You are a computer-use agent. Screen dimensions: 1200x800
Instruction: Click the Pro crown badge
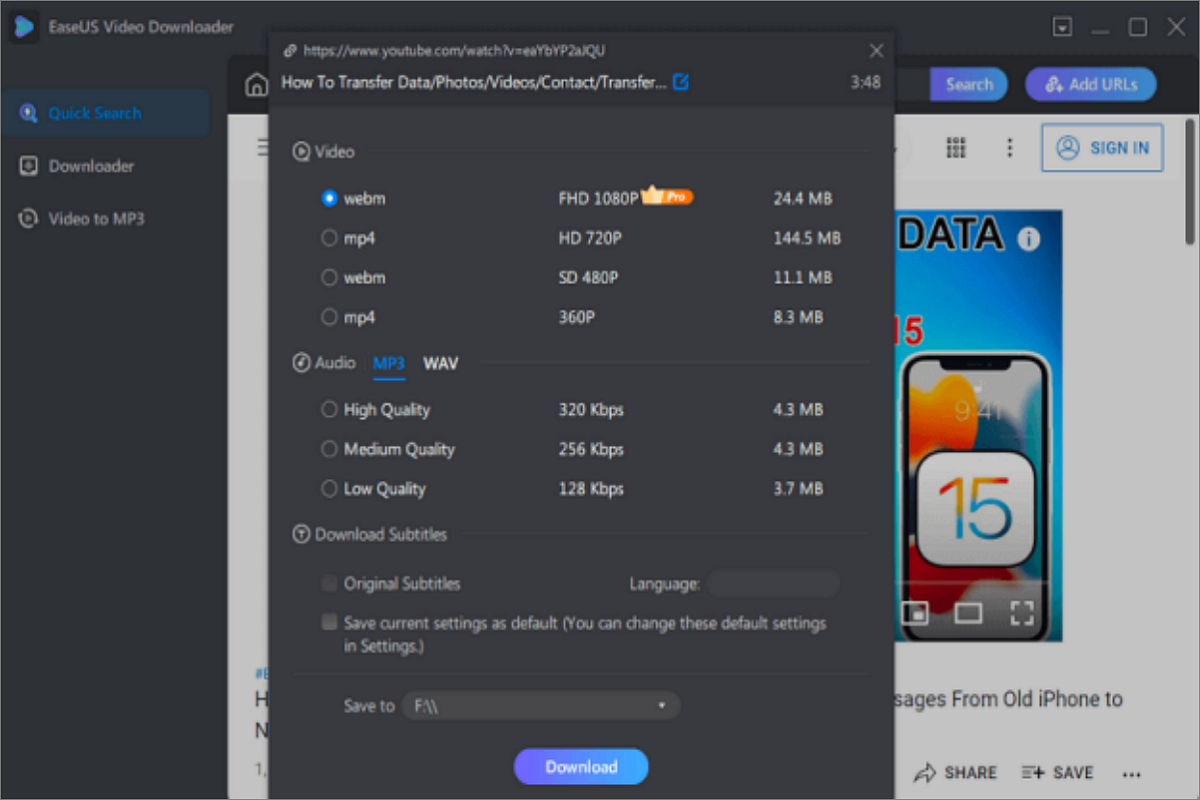[x=667, y=196]
